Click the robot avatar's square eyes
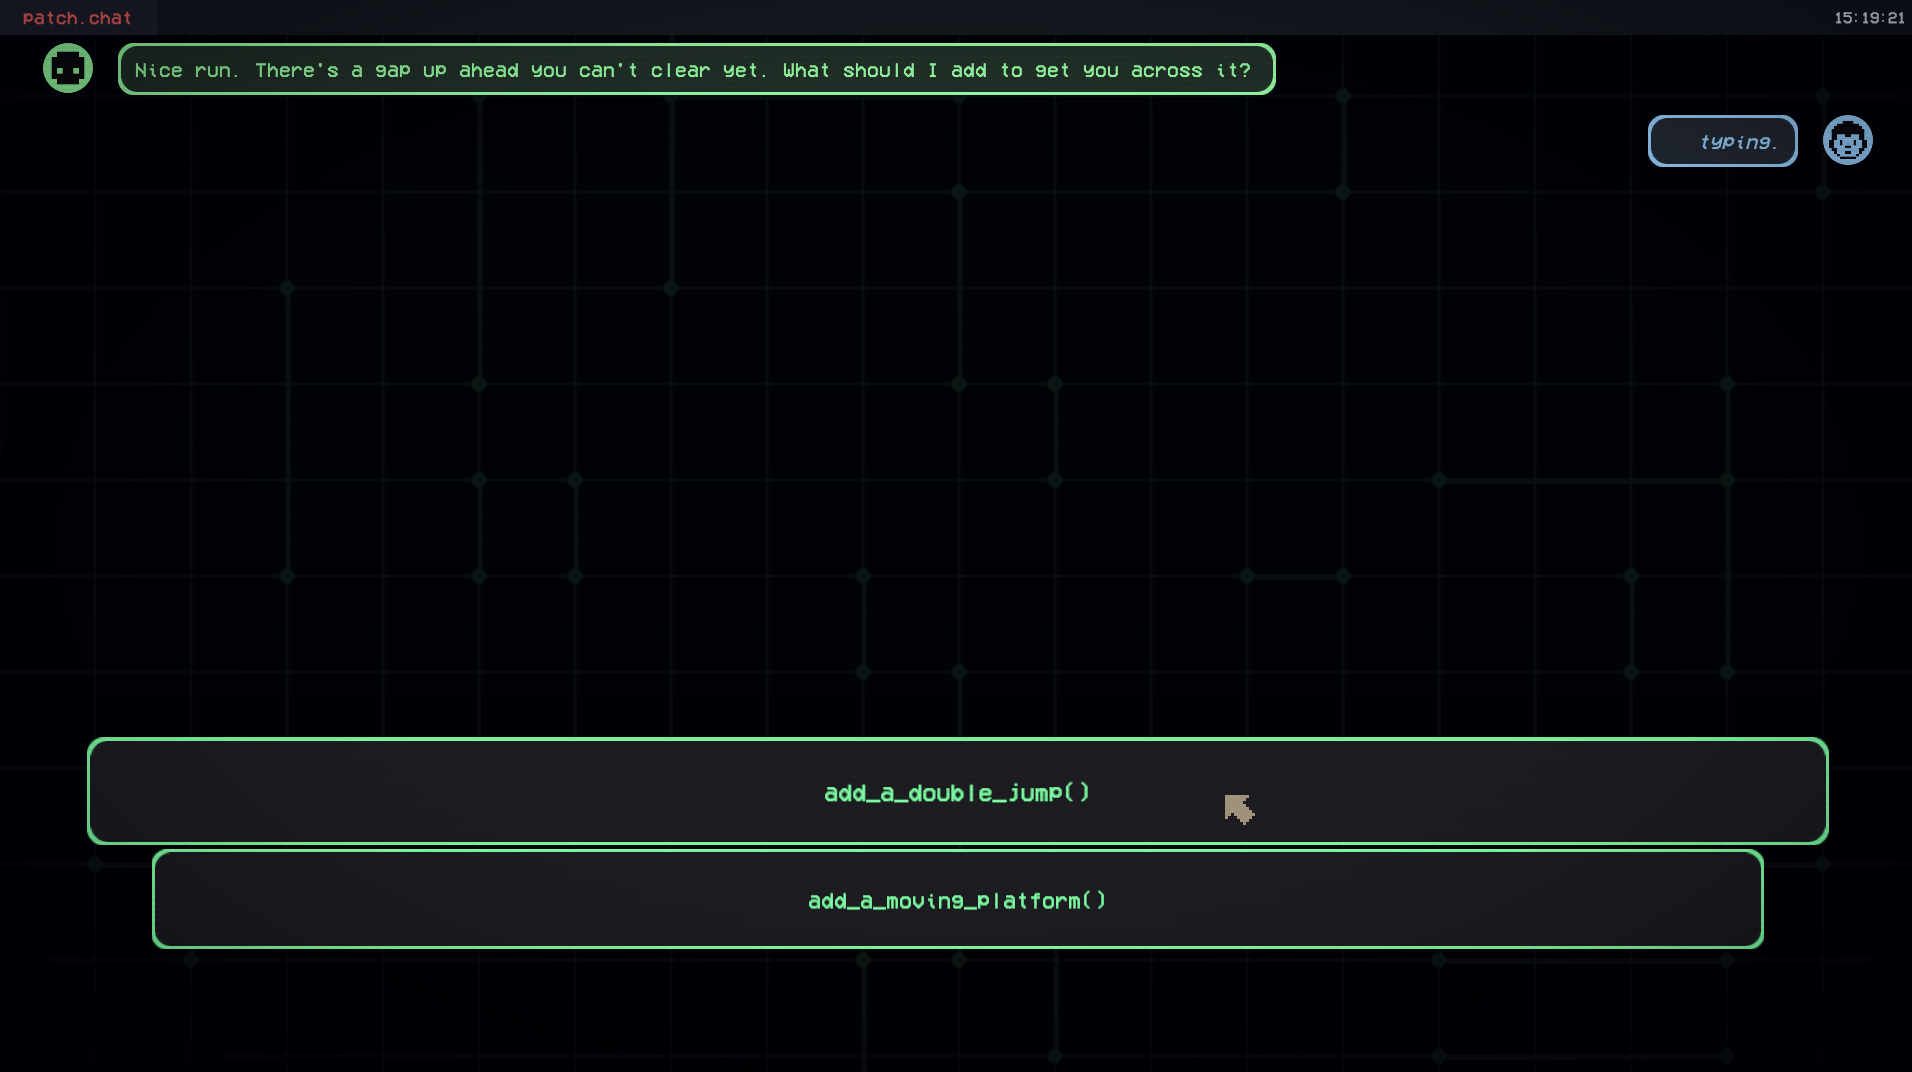The image size is (1912, 1072). click(68, 68)
